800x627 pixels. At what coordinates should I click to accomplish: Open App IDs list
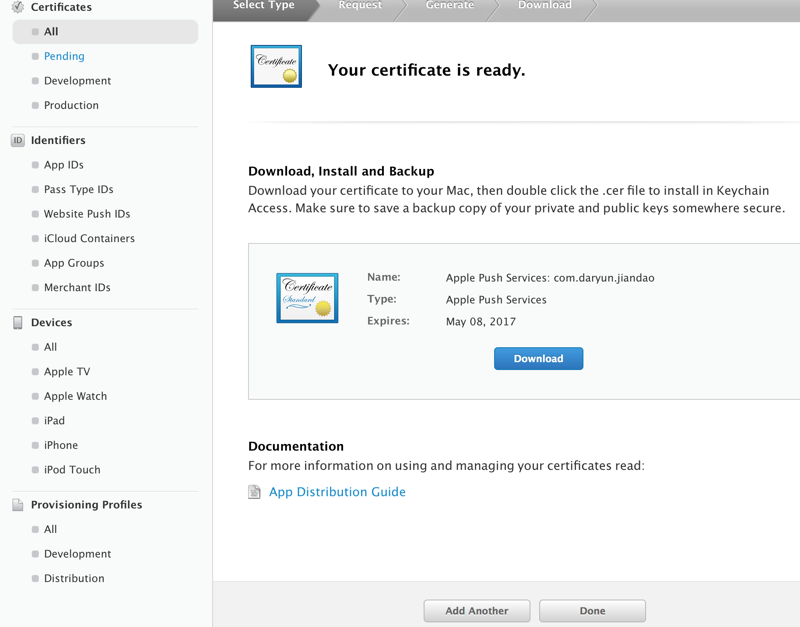point(64,165)
